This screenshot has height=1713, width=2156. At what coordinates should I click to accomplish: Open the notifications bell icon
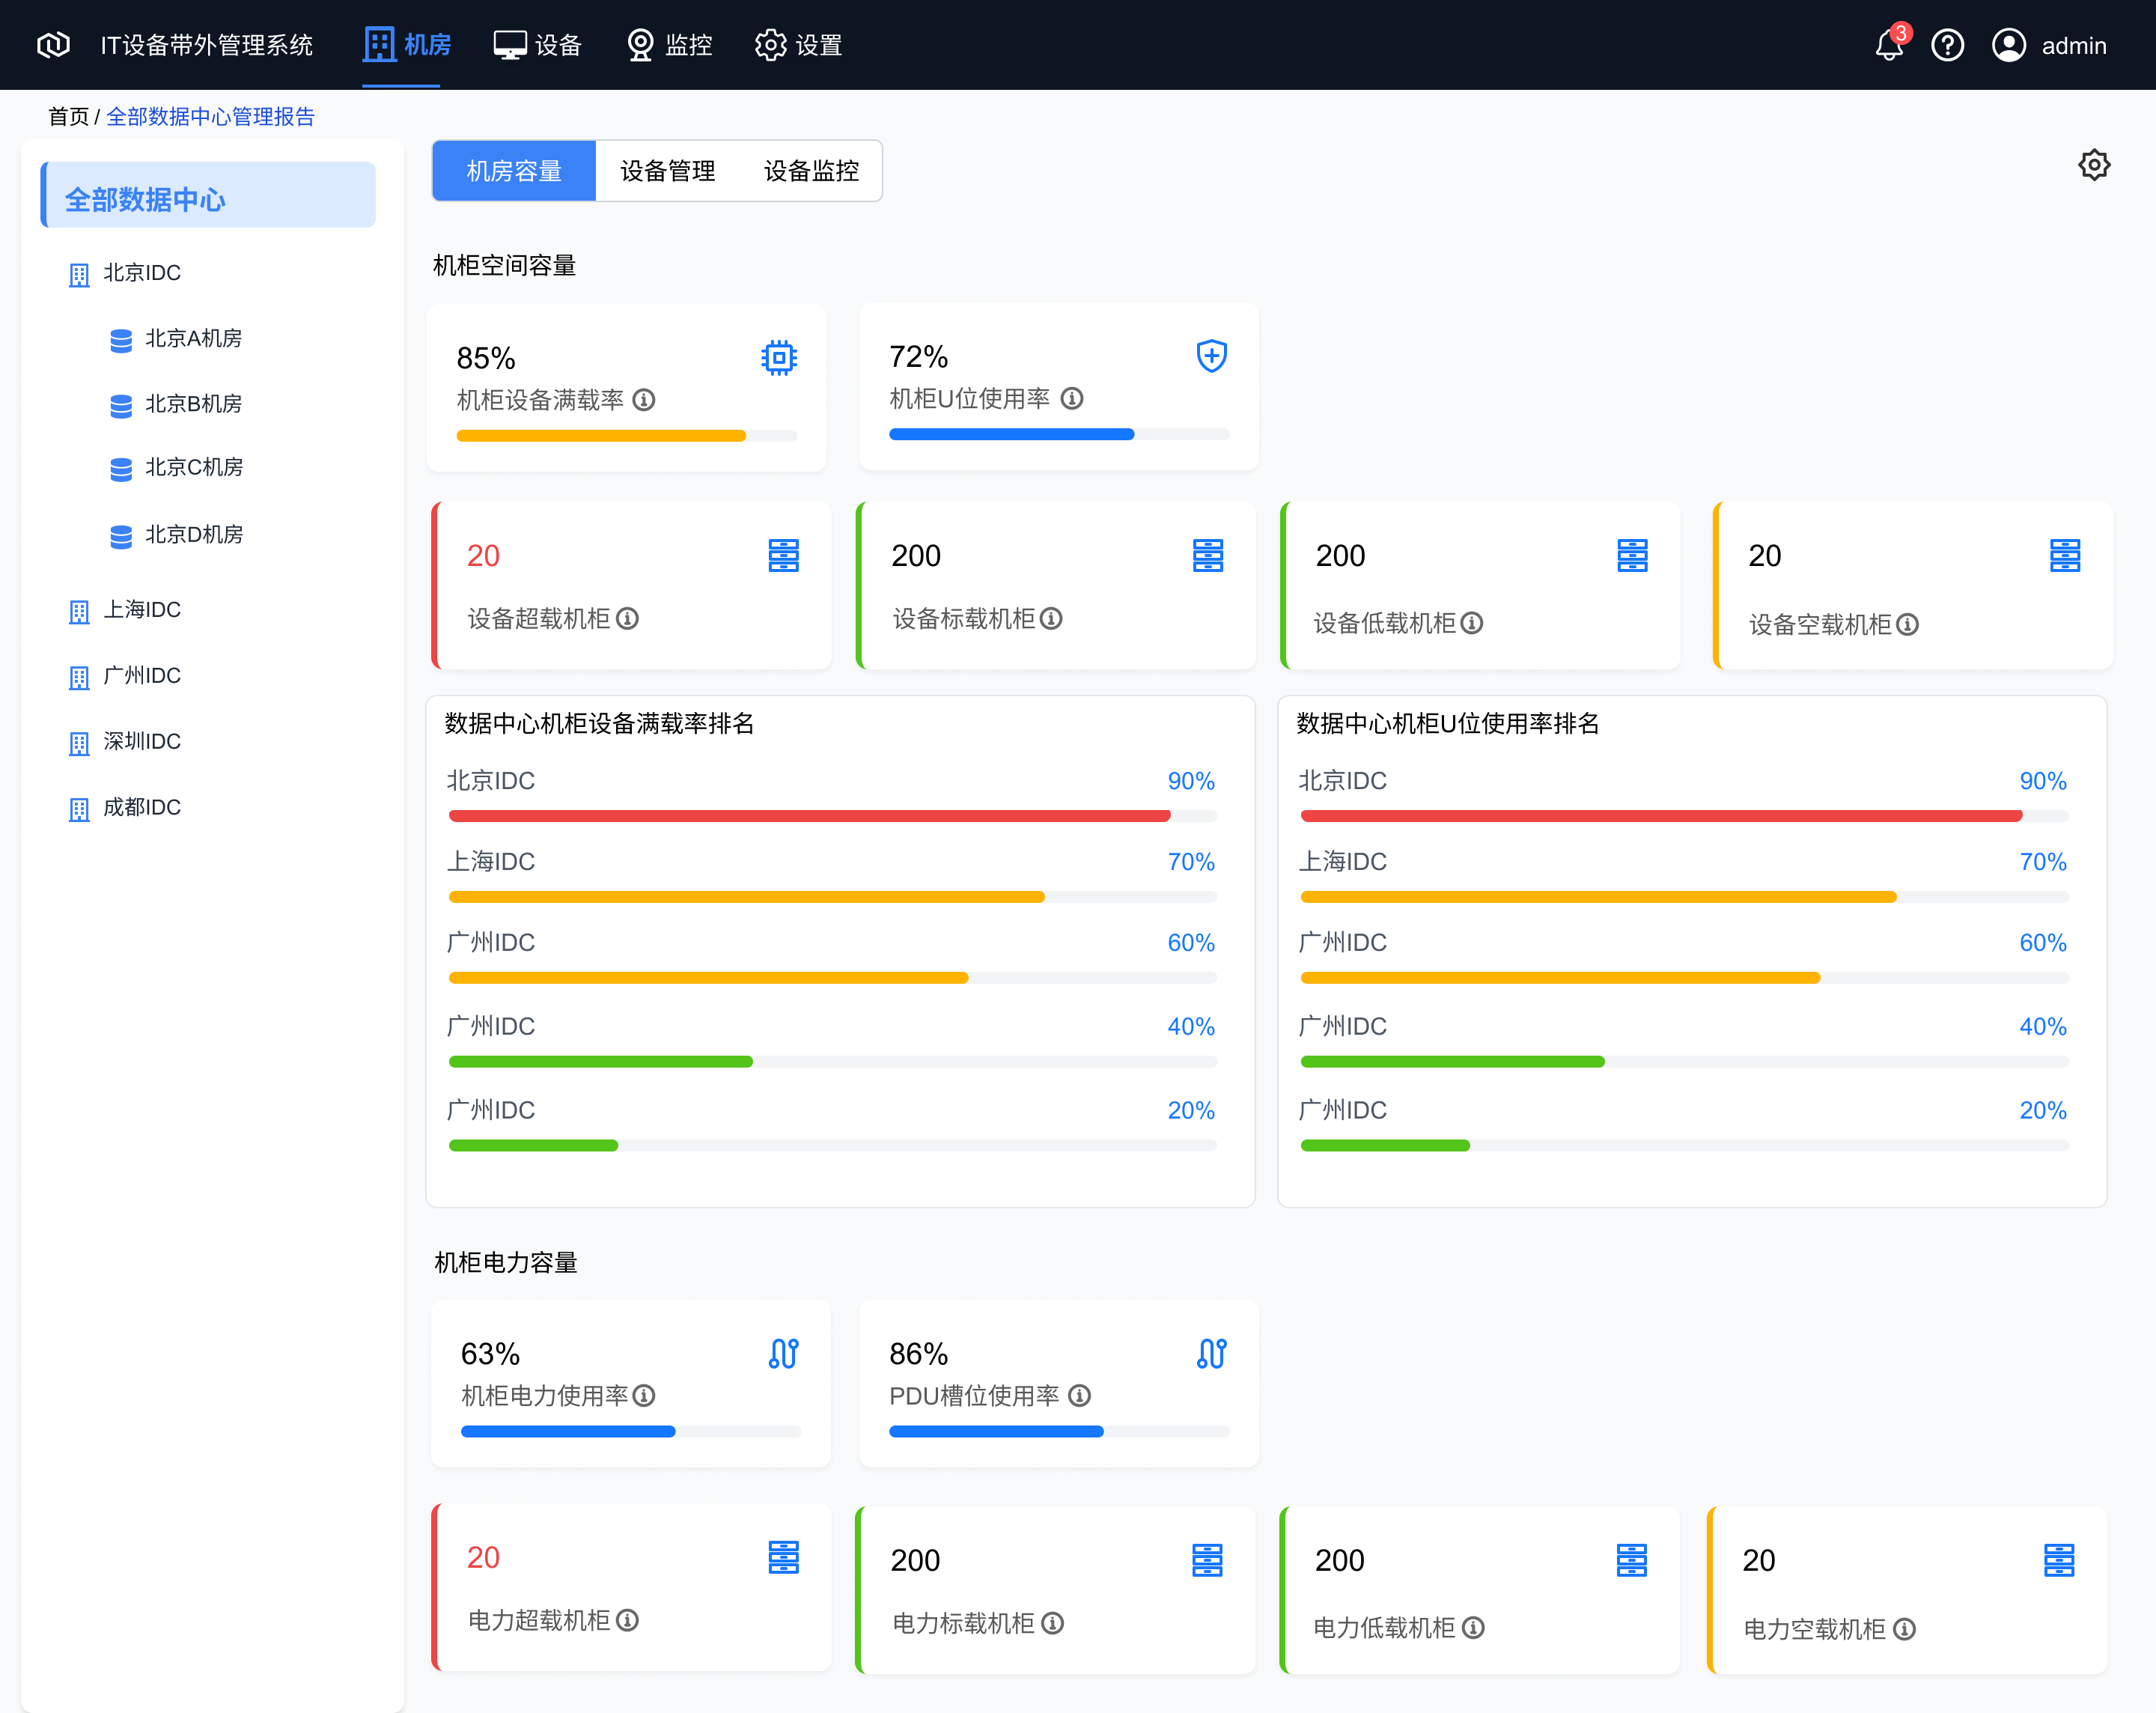pyautogui.click(x=1889, y=45)
